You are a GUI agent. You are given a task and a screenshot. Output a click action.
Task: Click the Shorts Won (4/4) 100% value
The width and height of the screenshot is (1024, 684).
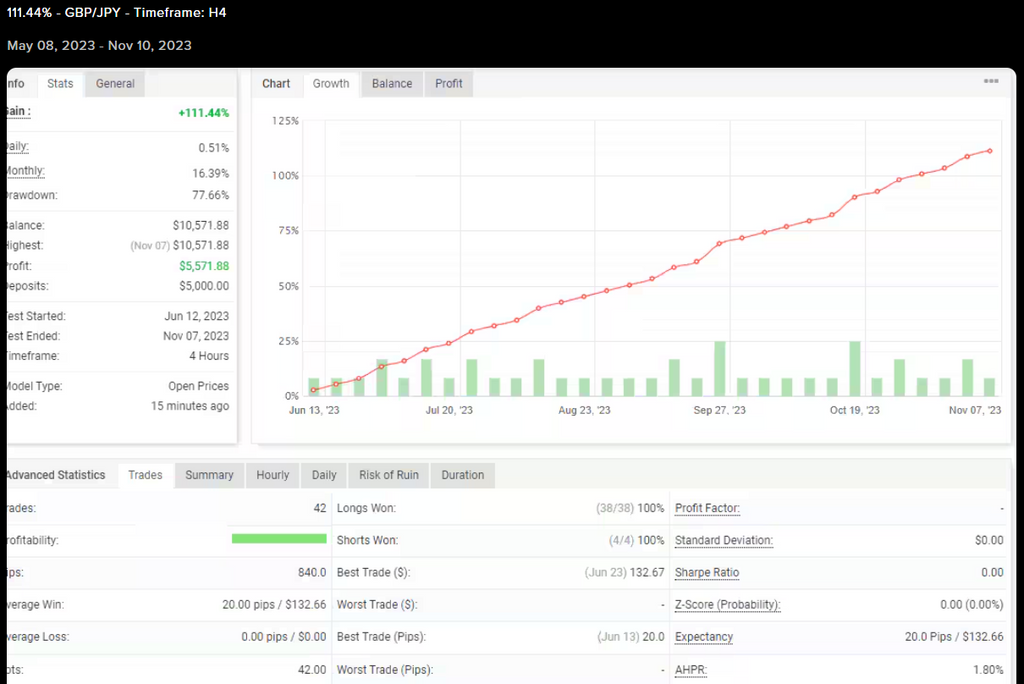coord(636,540)
